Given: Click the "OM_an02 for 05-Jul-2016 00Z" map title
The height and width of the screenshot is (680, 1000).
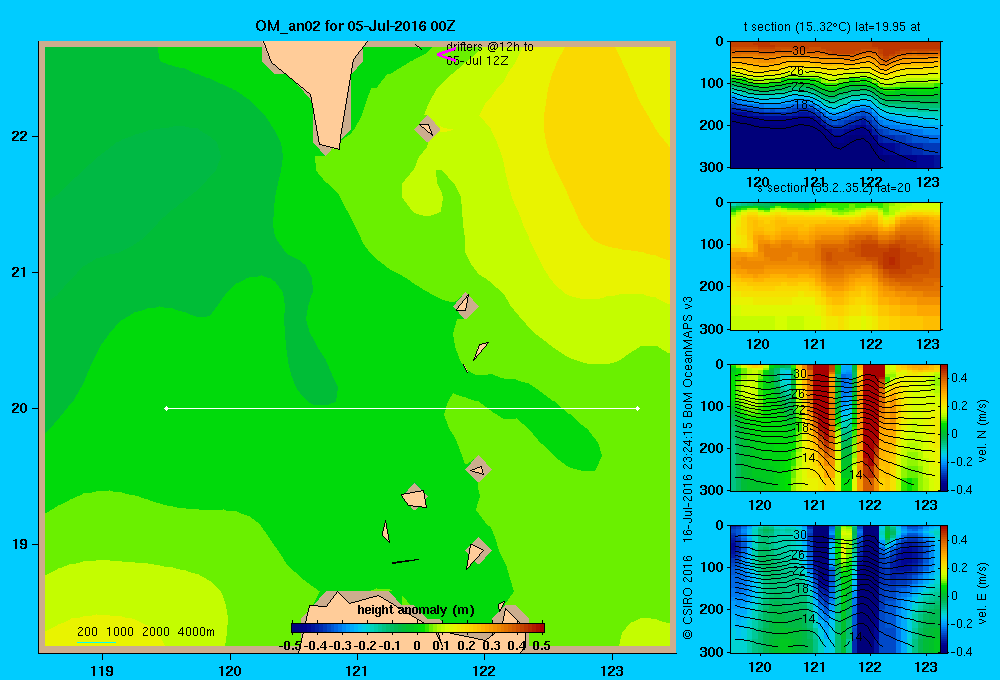Looking at the screenshot, I should (x=355, y=26).
